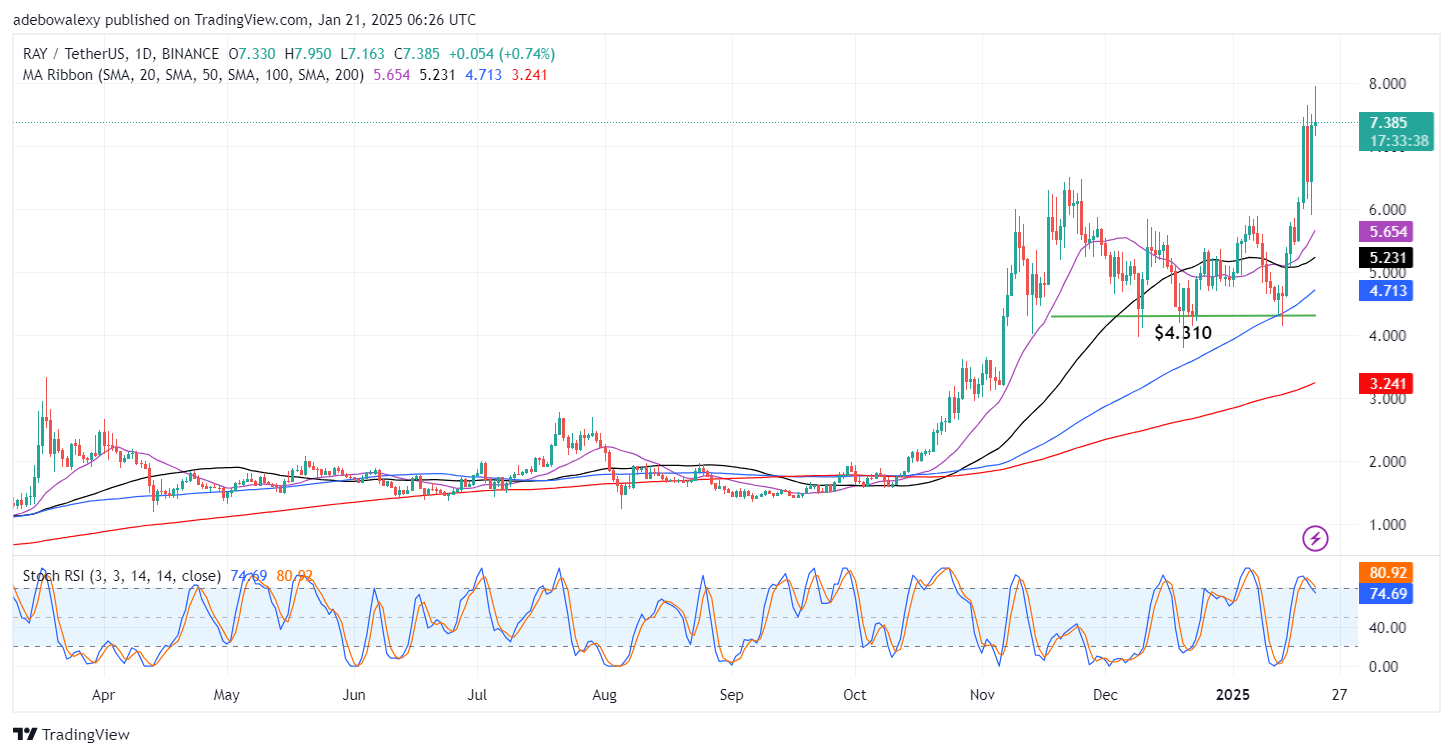Click the Aug label on time axis
The image size is (1453, 756).
[x=603, y=694]
